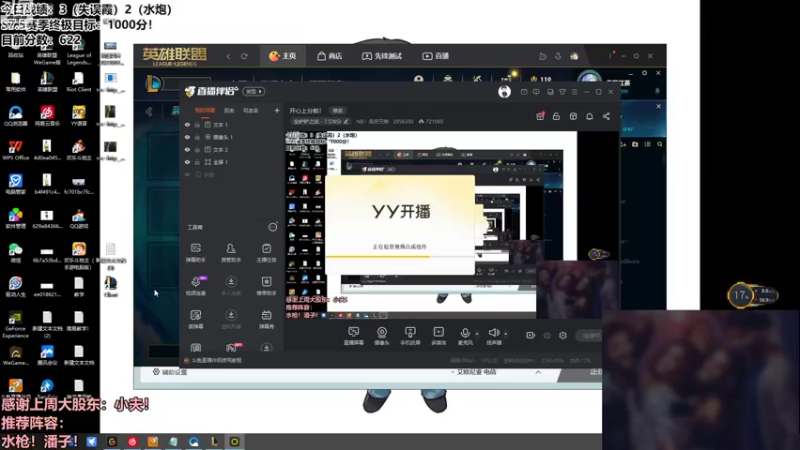
Task: Open streaming settings gear icon
Action: (x=563, y=335)
